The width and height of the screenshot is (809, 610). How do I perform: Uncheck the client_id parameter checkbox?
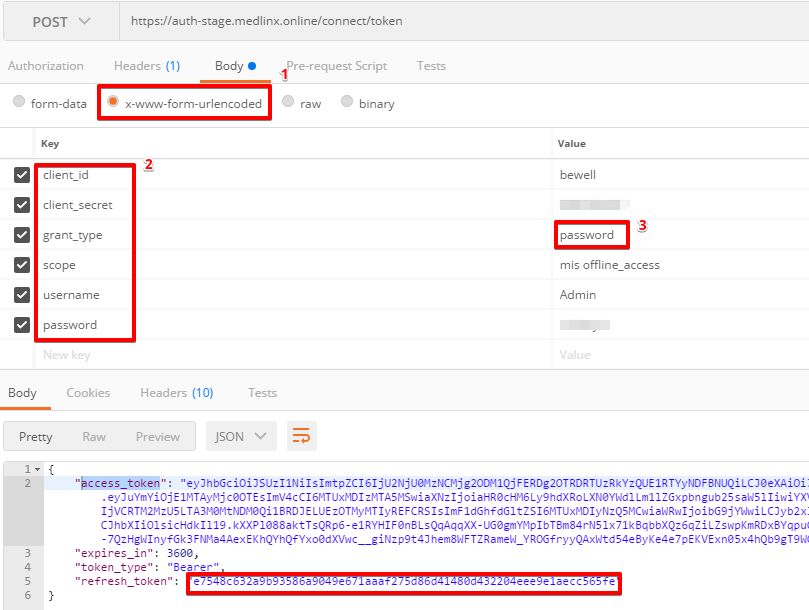coord(23,174)
